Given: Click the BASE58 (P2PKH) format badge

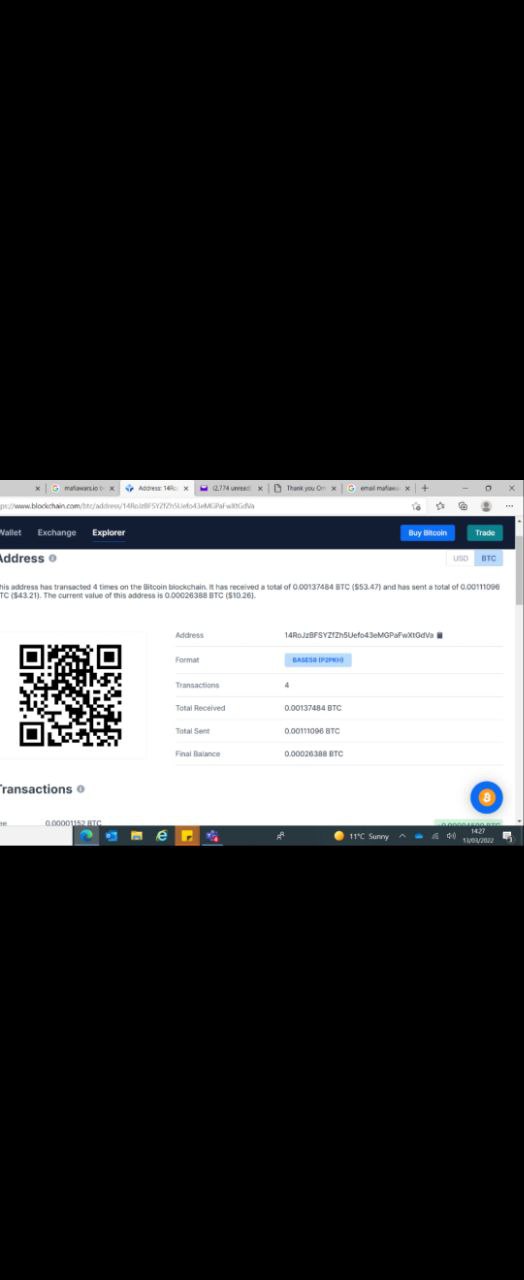Looking at the screenshot, I should click(x=318, y=660).
